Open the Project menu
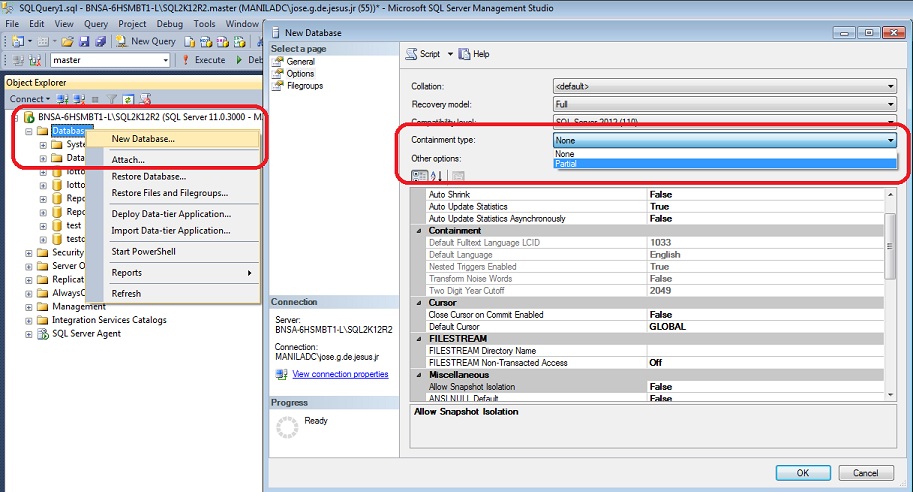The height and width of the screenshot is (492, 913). (x=132, y=24)
